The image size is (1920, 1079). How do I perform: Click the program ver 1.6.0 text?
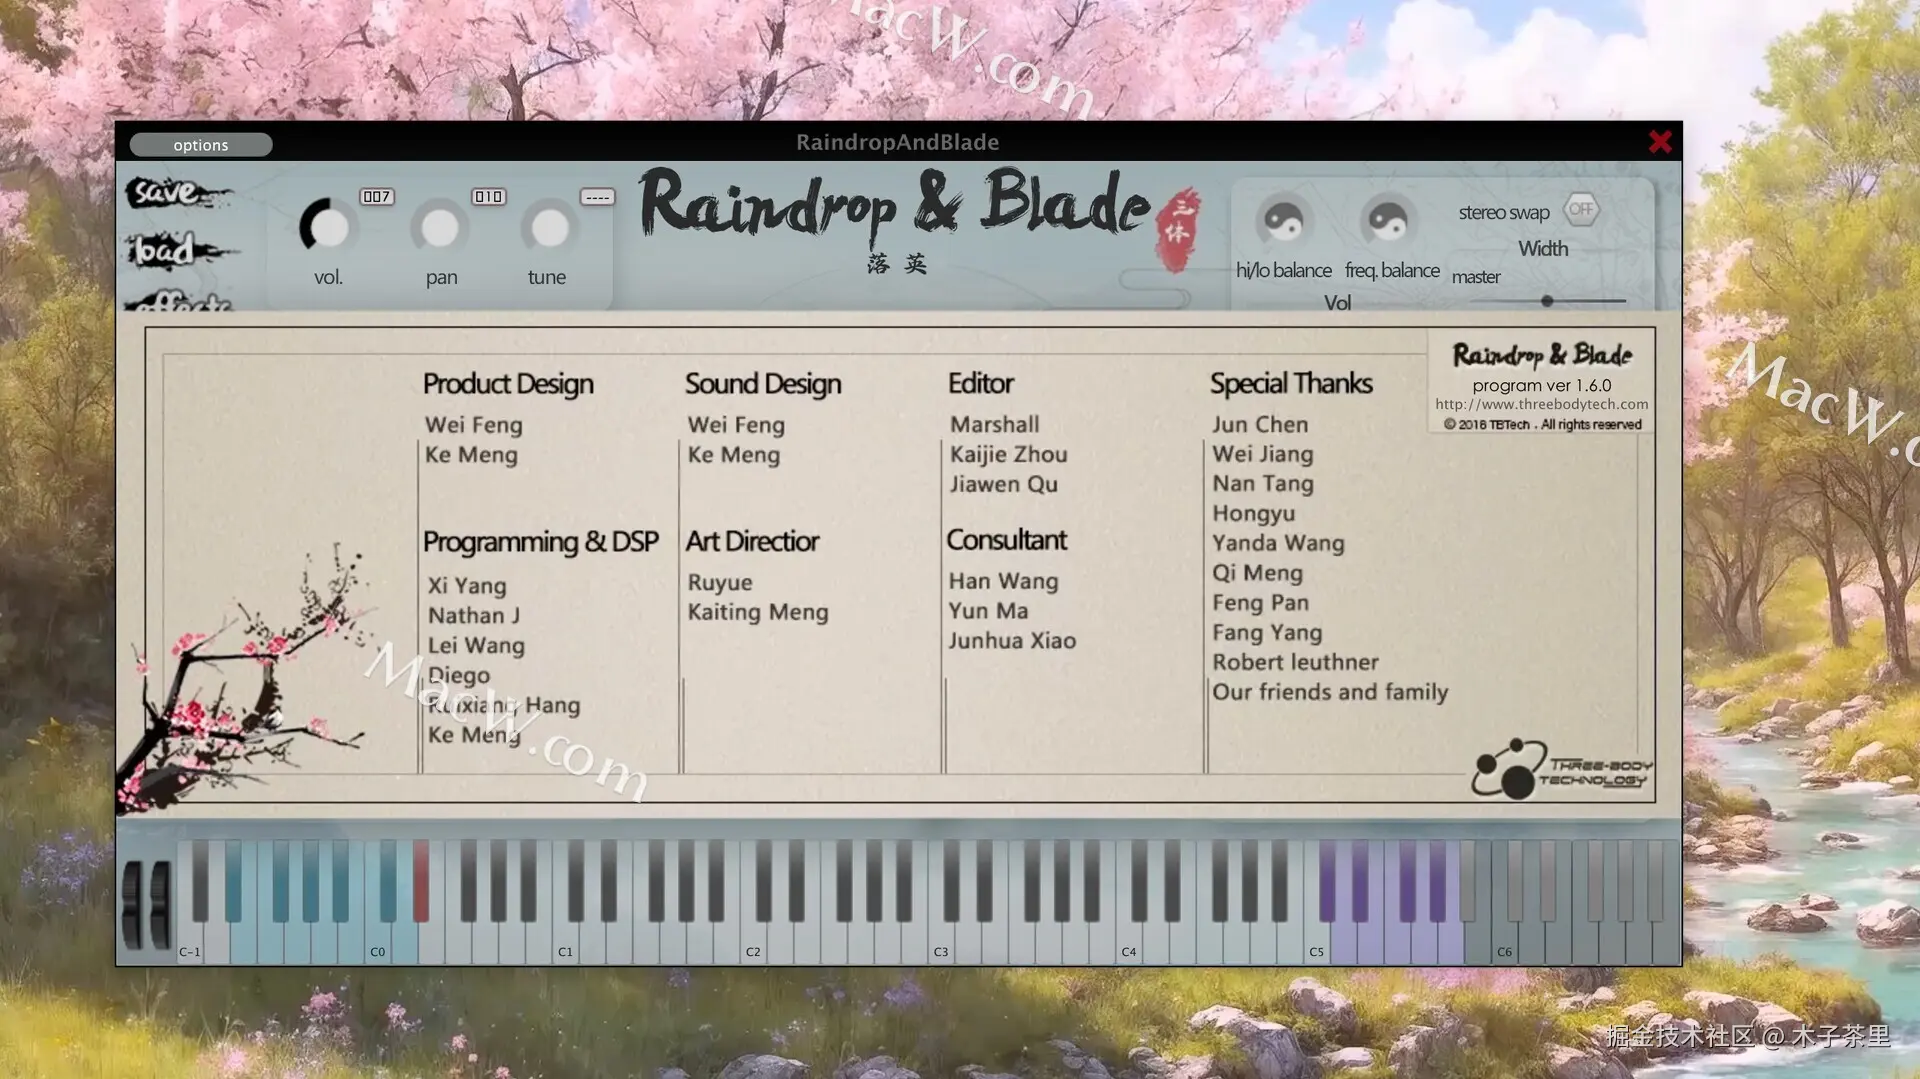click(1542, 385)
